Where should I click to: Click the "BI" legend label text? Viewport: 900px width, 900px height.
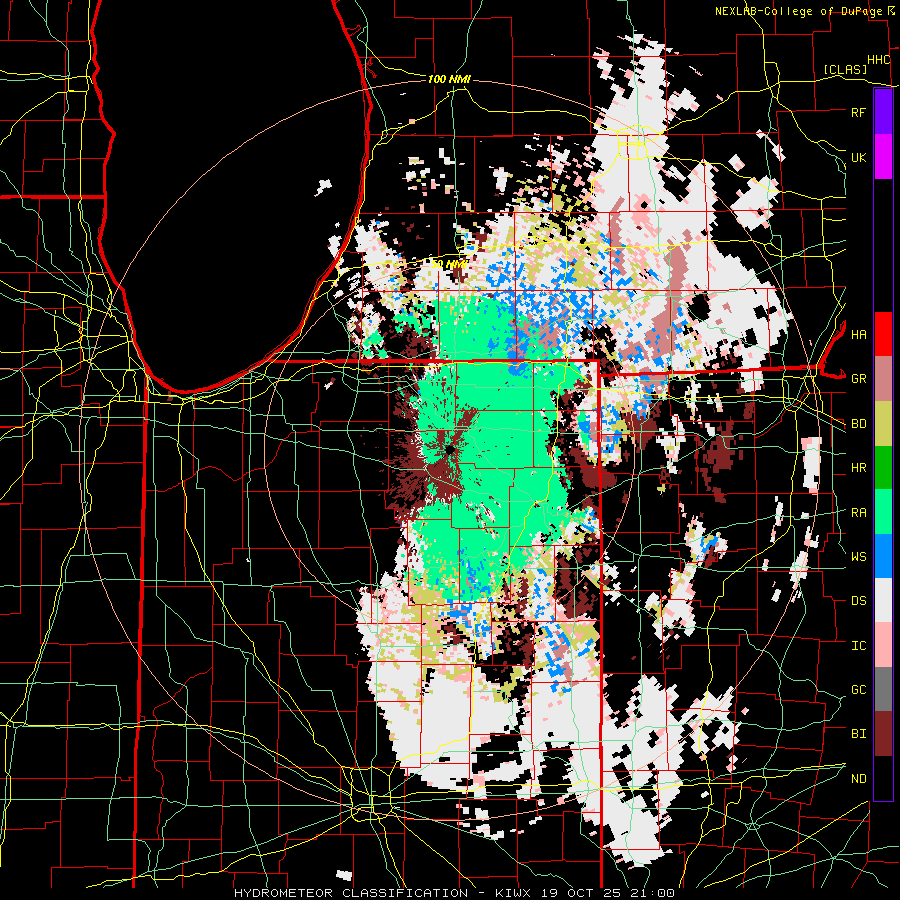coord(858,734)
